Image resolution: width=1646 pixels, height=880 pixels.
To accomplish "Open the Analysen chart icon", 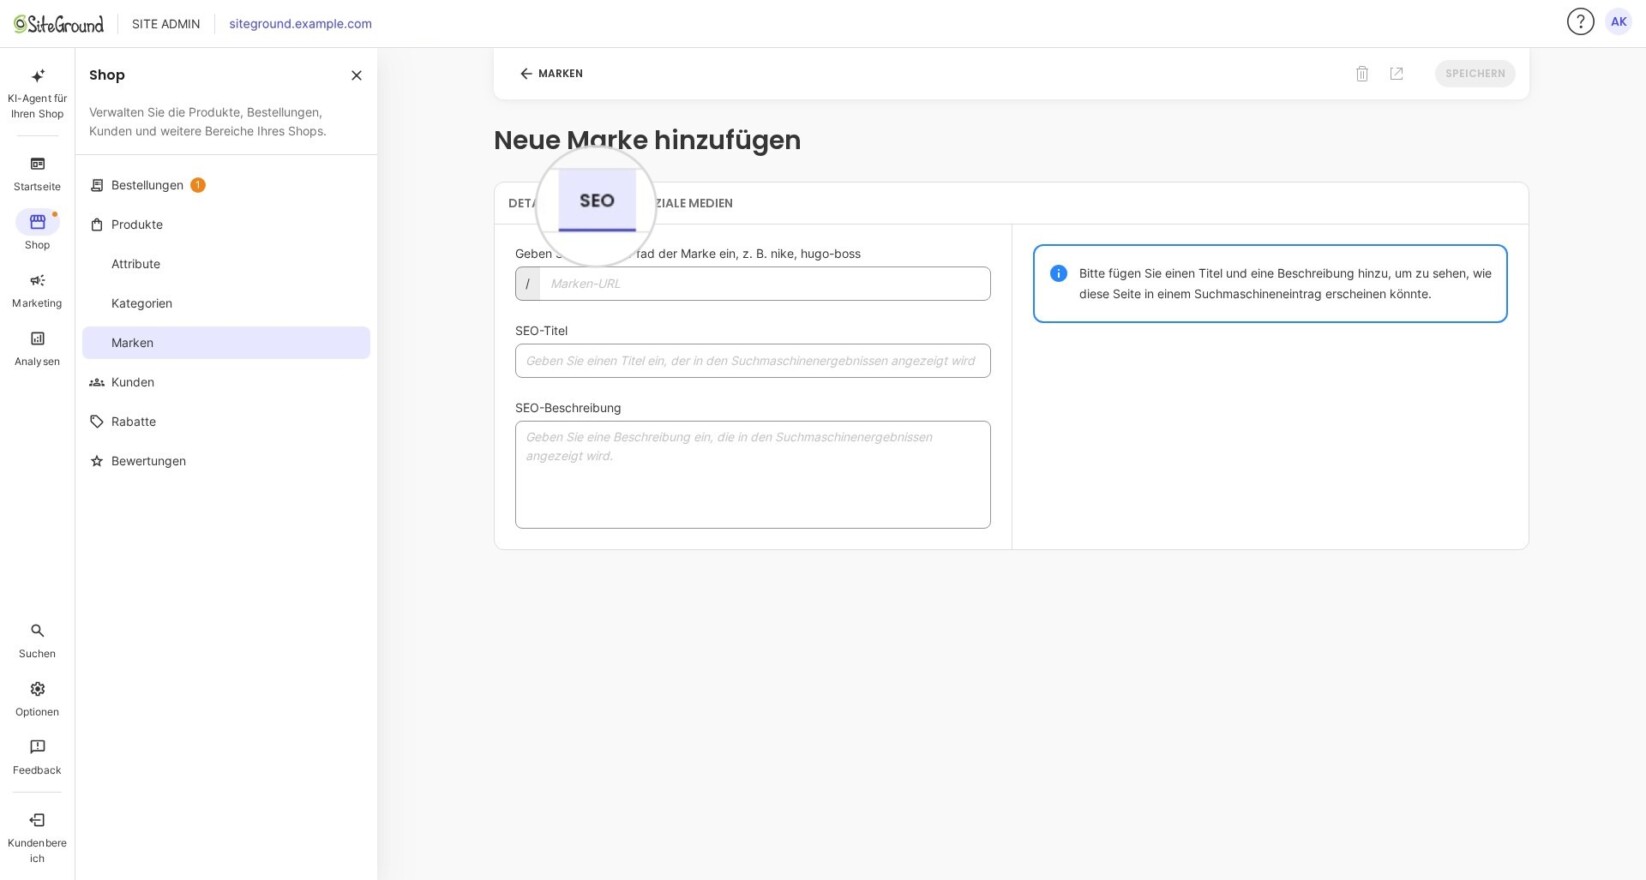I will coord(37,339).
